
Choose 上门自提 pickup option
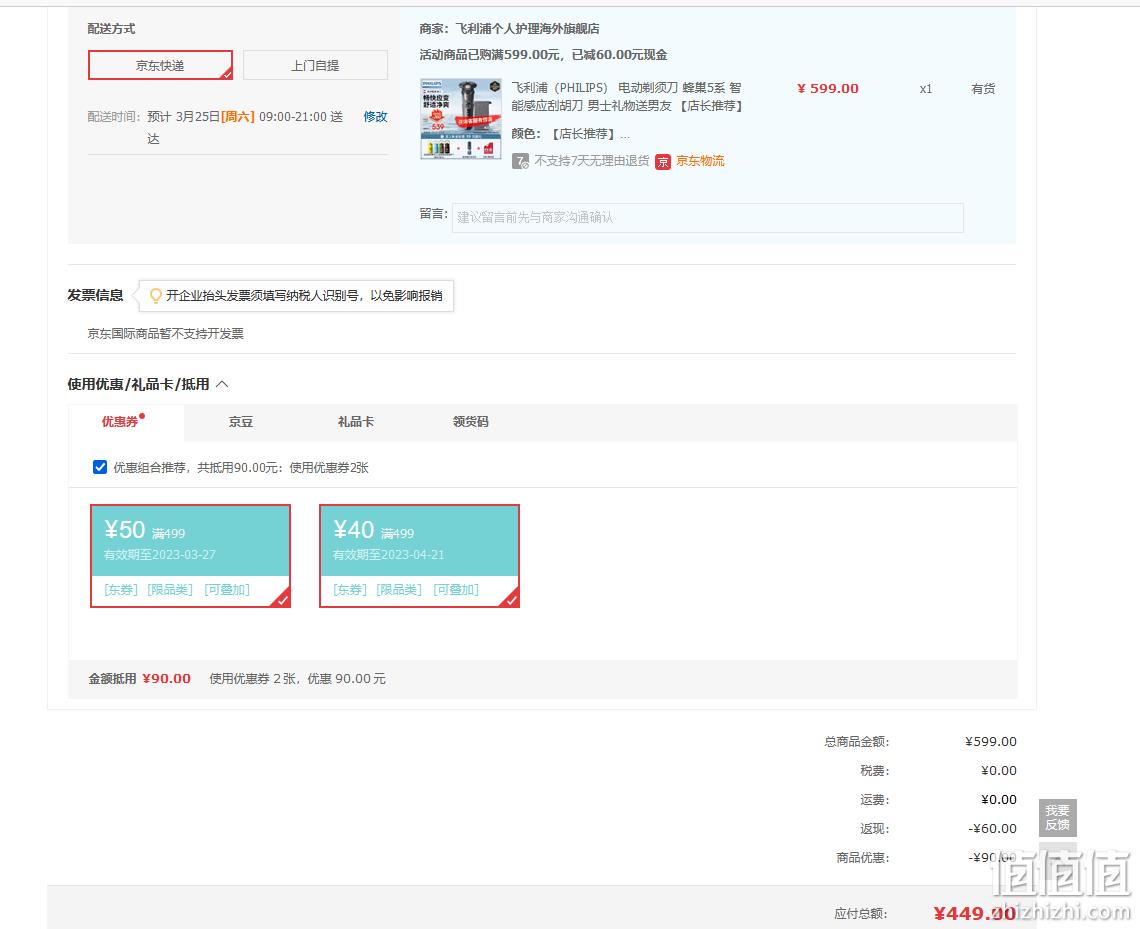click(315, 65)
